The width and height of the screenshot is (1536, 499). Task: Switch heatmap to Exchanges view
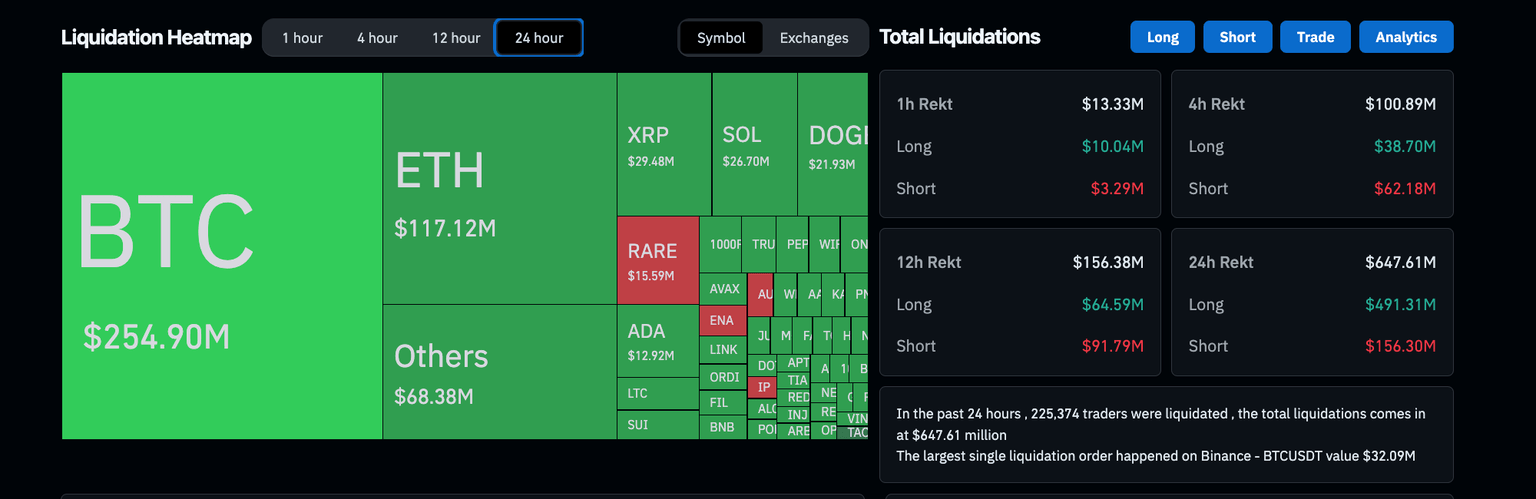[814, 38]
